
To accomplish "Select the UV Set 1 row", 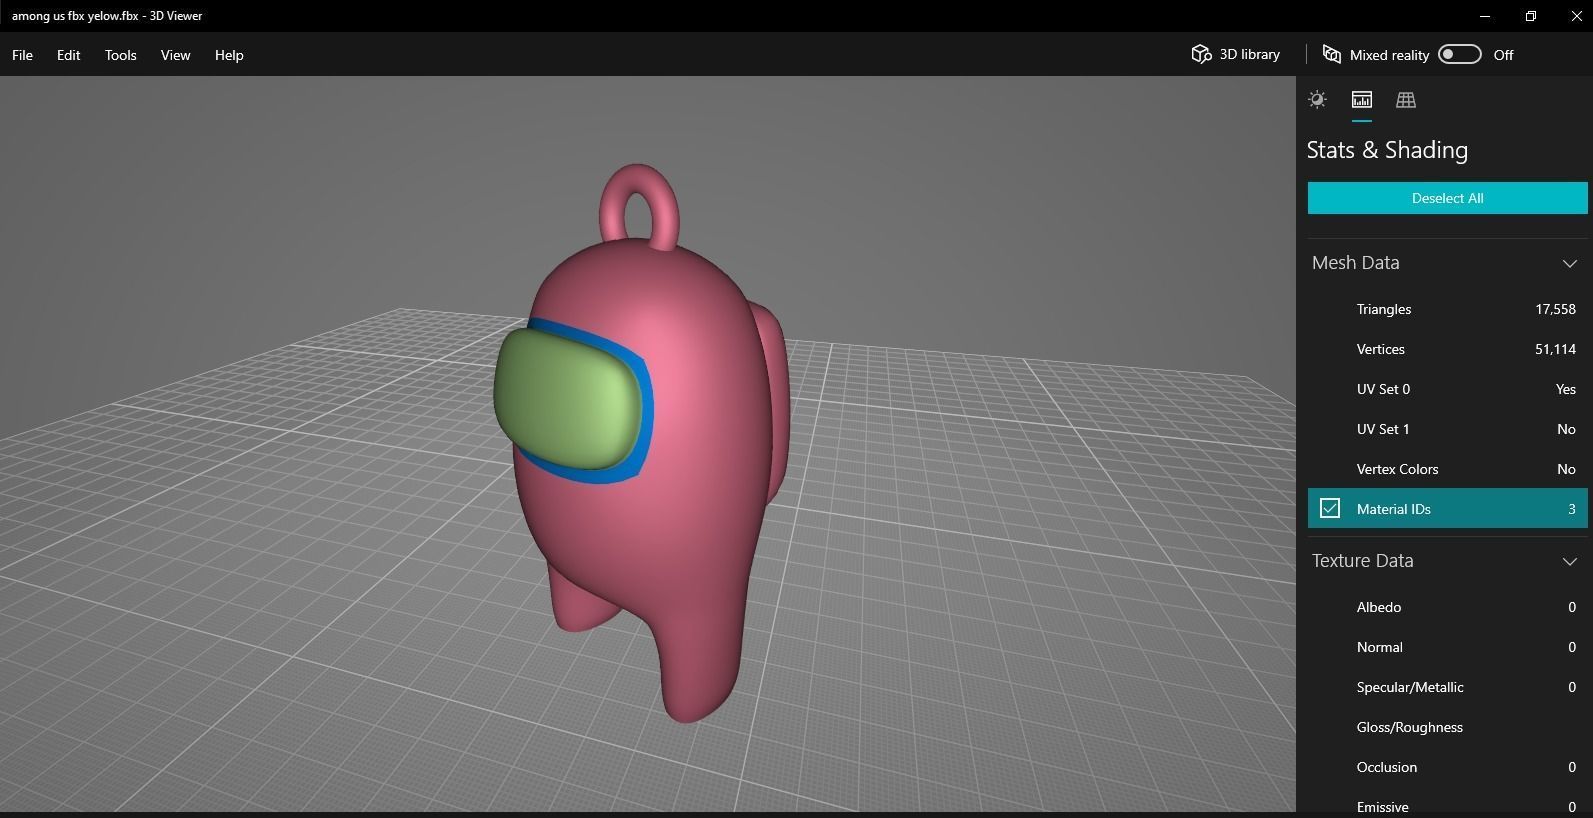I will pos(1447,429).
